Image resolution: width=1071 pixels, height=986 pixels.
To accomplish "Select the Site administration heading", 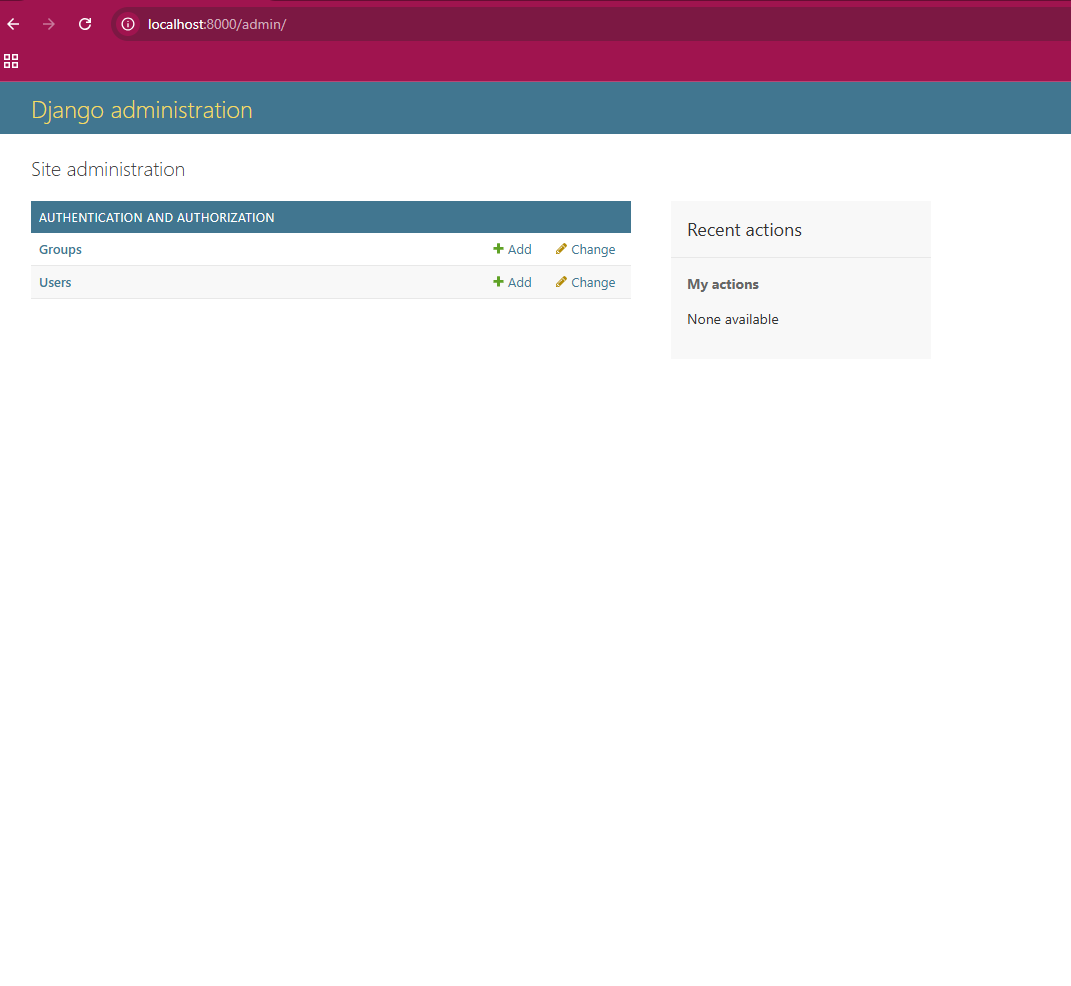I will pyautogui.click(x=108, y=169).
